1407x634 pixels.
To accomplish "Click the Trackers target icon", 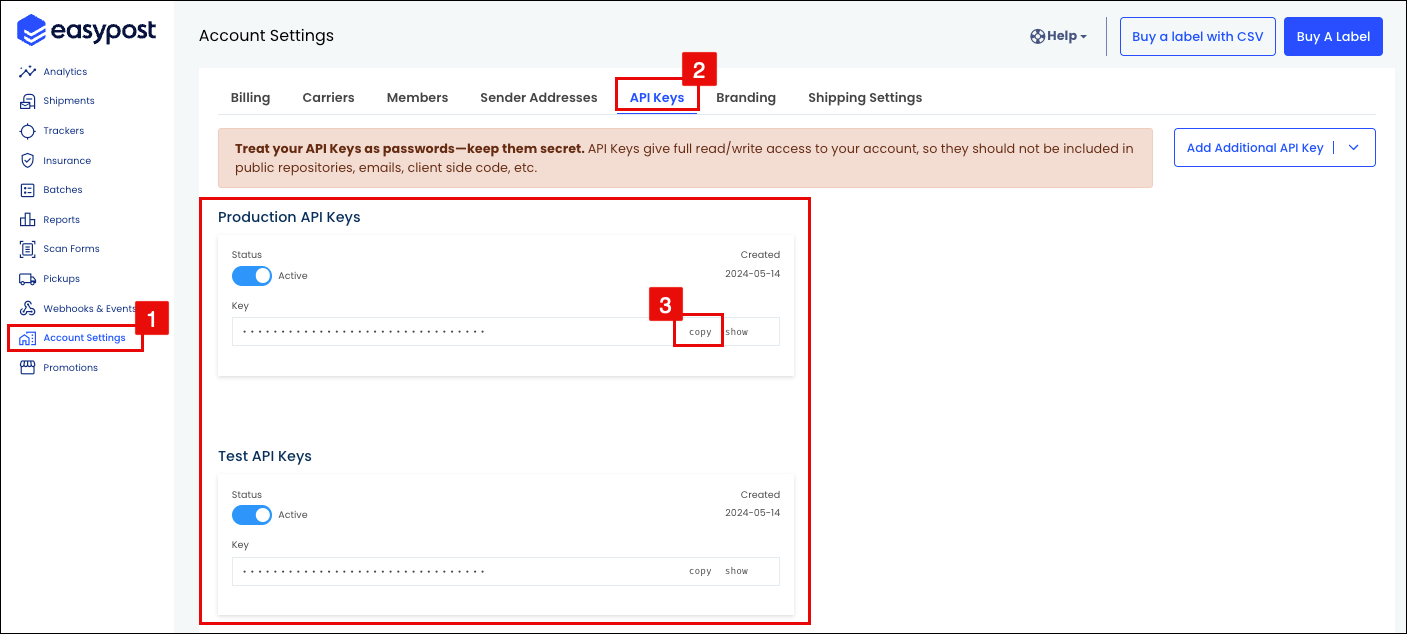I will click(x=28, y=131).
